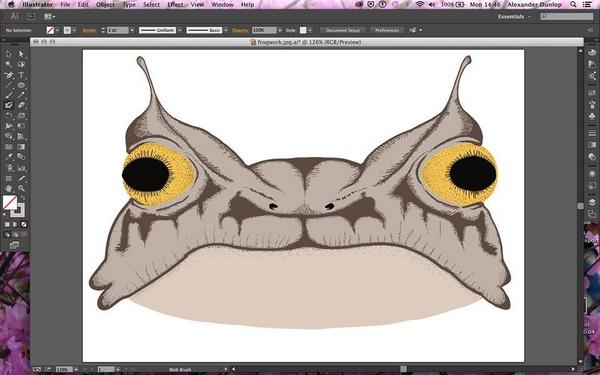Select the Rotate tool

[8, 116]
